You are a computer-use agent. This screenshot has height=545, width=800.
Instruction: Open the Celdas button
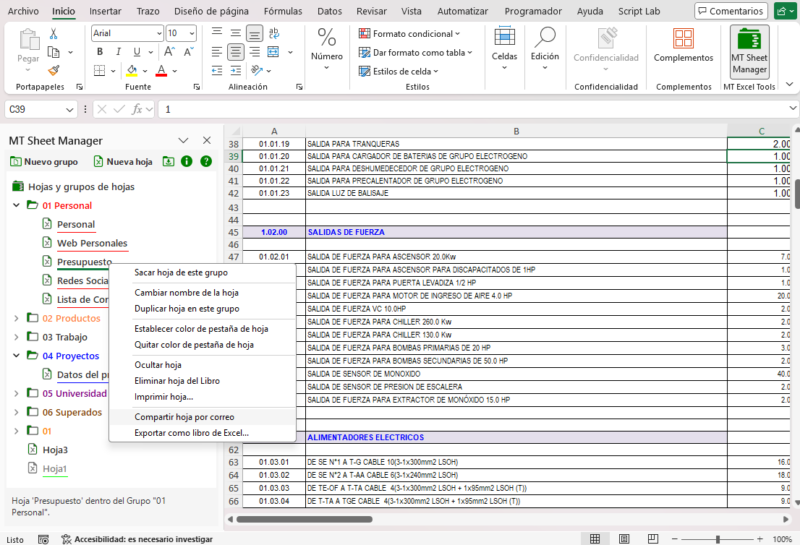[504, 48]
